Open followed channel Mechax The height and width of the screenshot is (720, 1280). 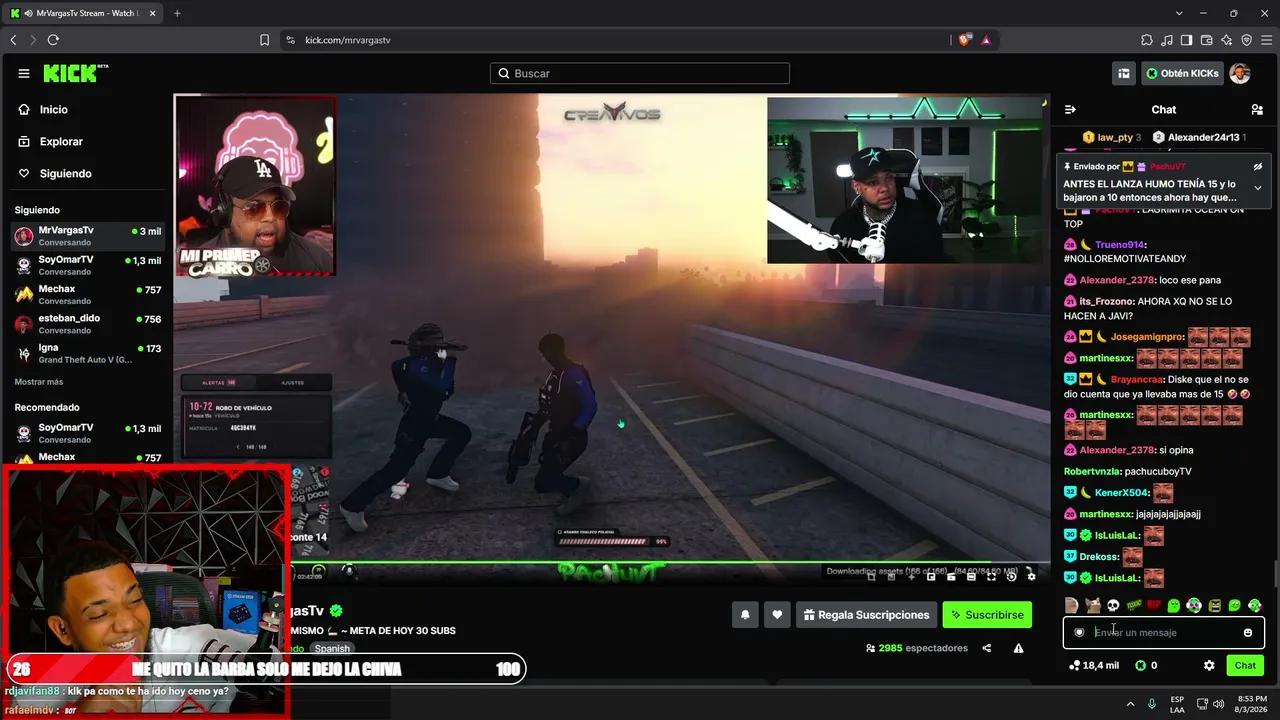pos(88,294)
